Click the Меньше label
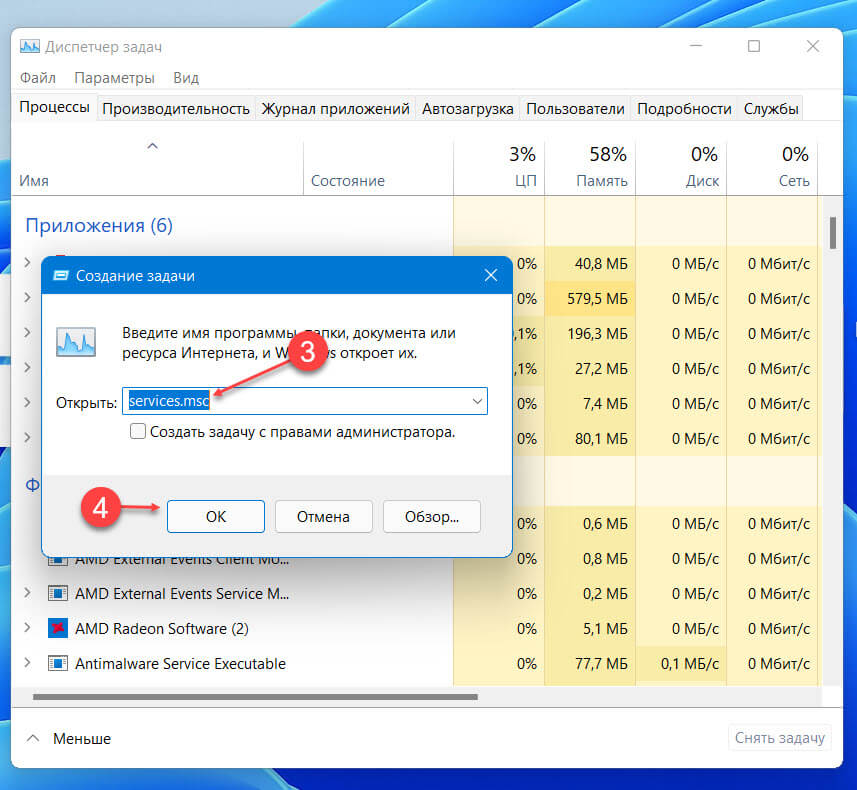The height and width of the screenshot is (790, 857). tap(81, 739)
